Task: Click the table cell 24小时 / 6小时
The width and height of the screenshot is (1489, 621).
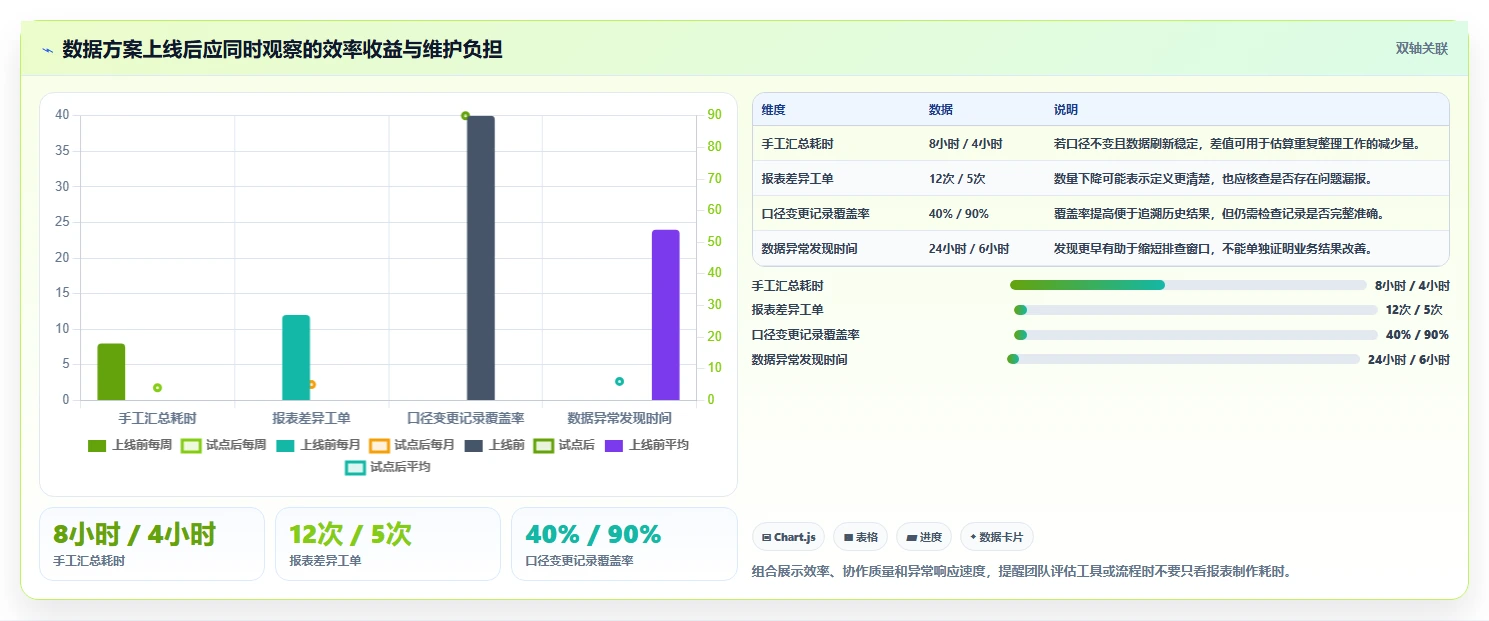Action: pyautogui.click(x=969, y=249)
